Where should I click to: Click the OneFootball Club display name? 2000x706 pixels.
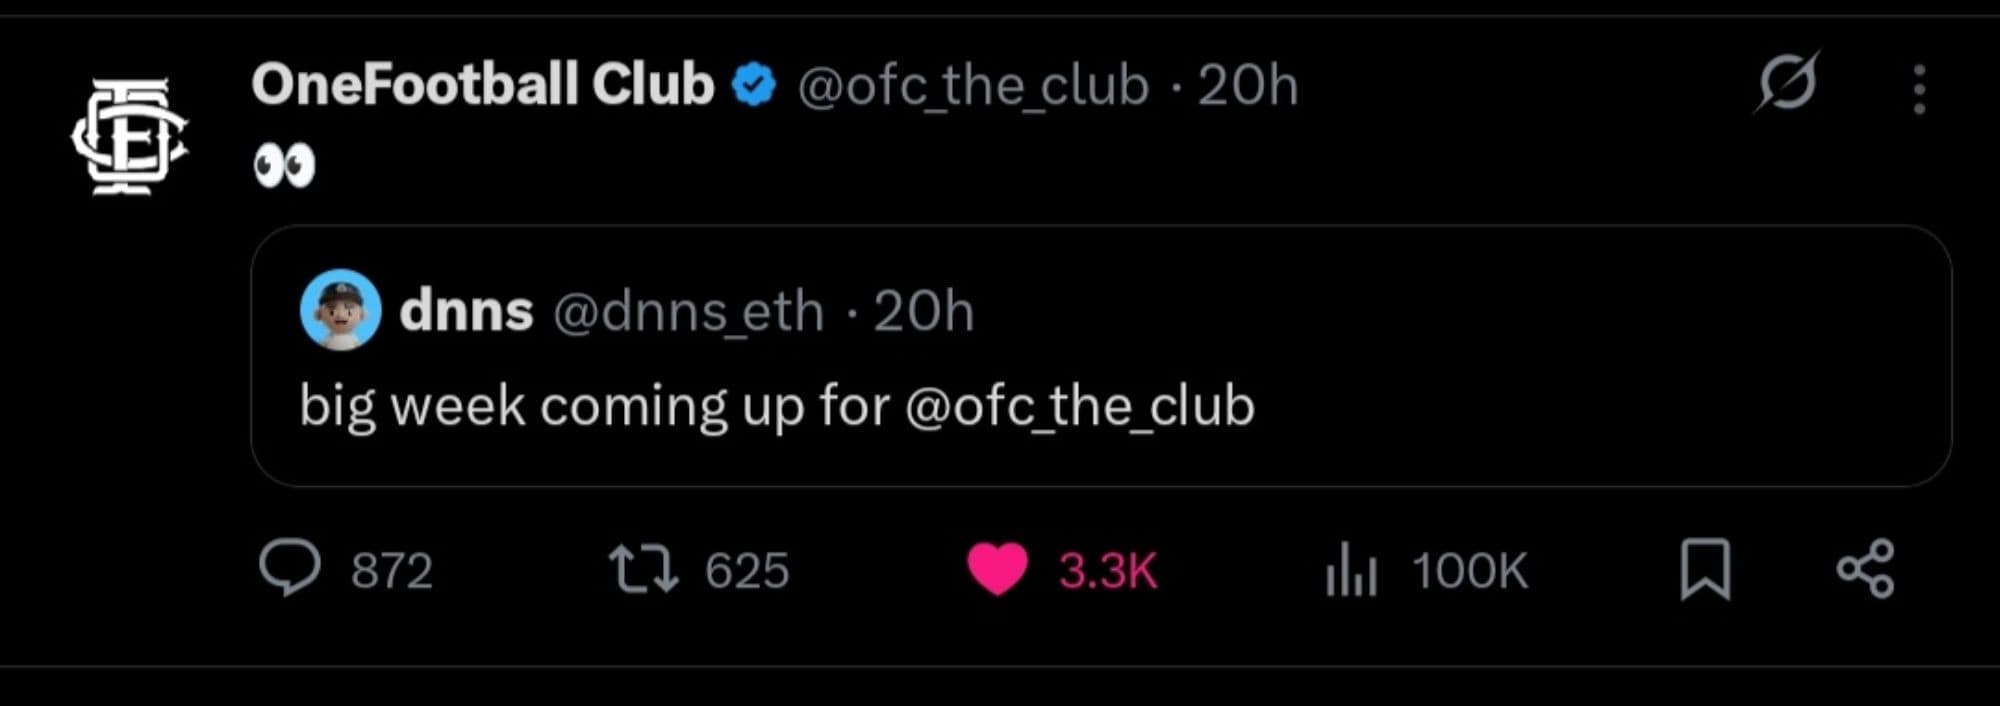point(482,85)
